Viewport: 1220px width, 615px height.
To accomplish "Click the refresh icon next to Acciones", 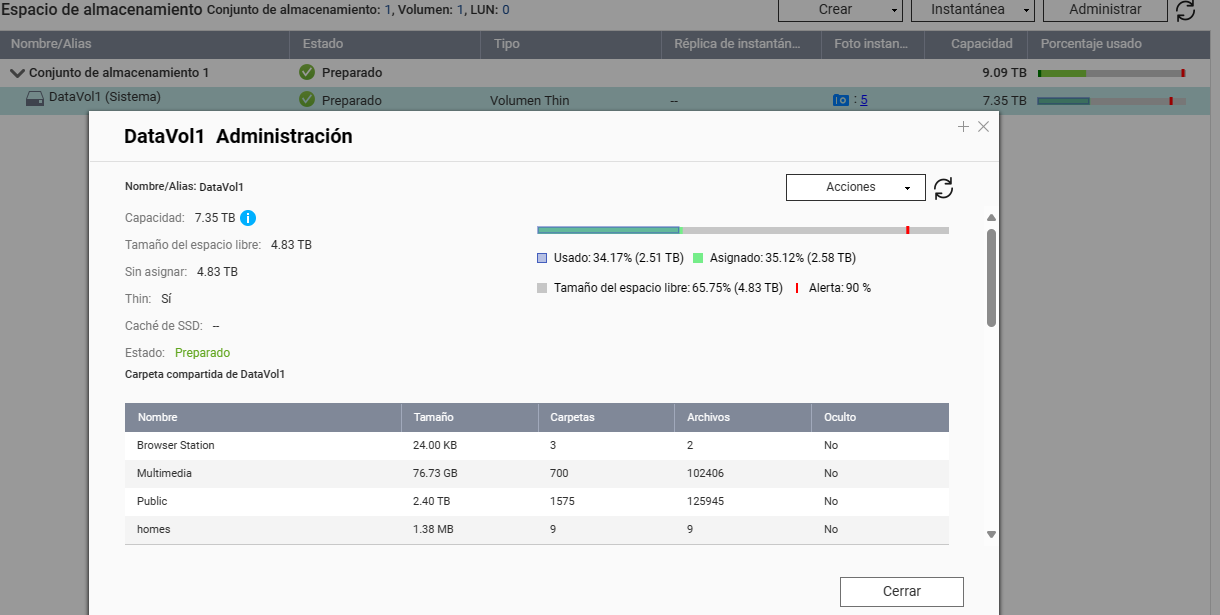I will [943, 188].
